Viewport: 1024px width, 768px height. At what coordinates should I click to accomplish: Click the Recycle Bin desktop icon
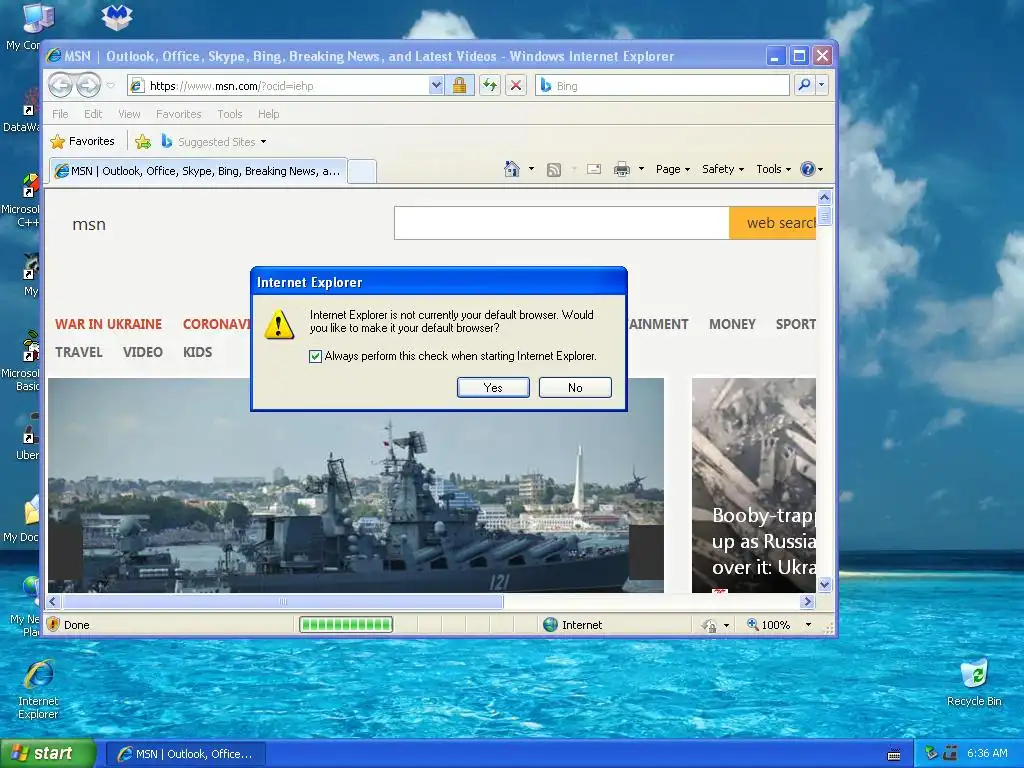coord(974,683)
